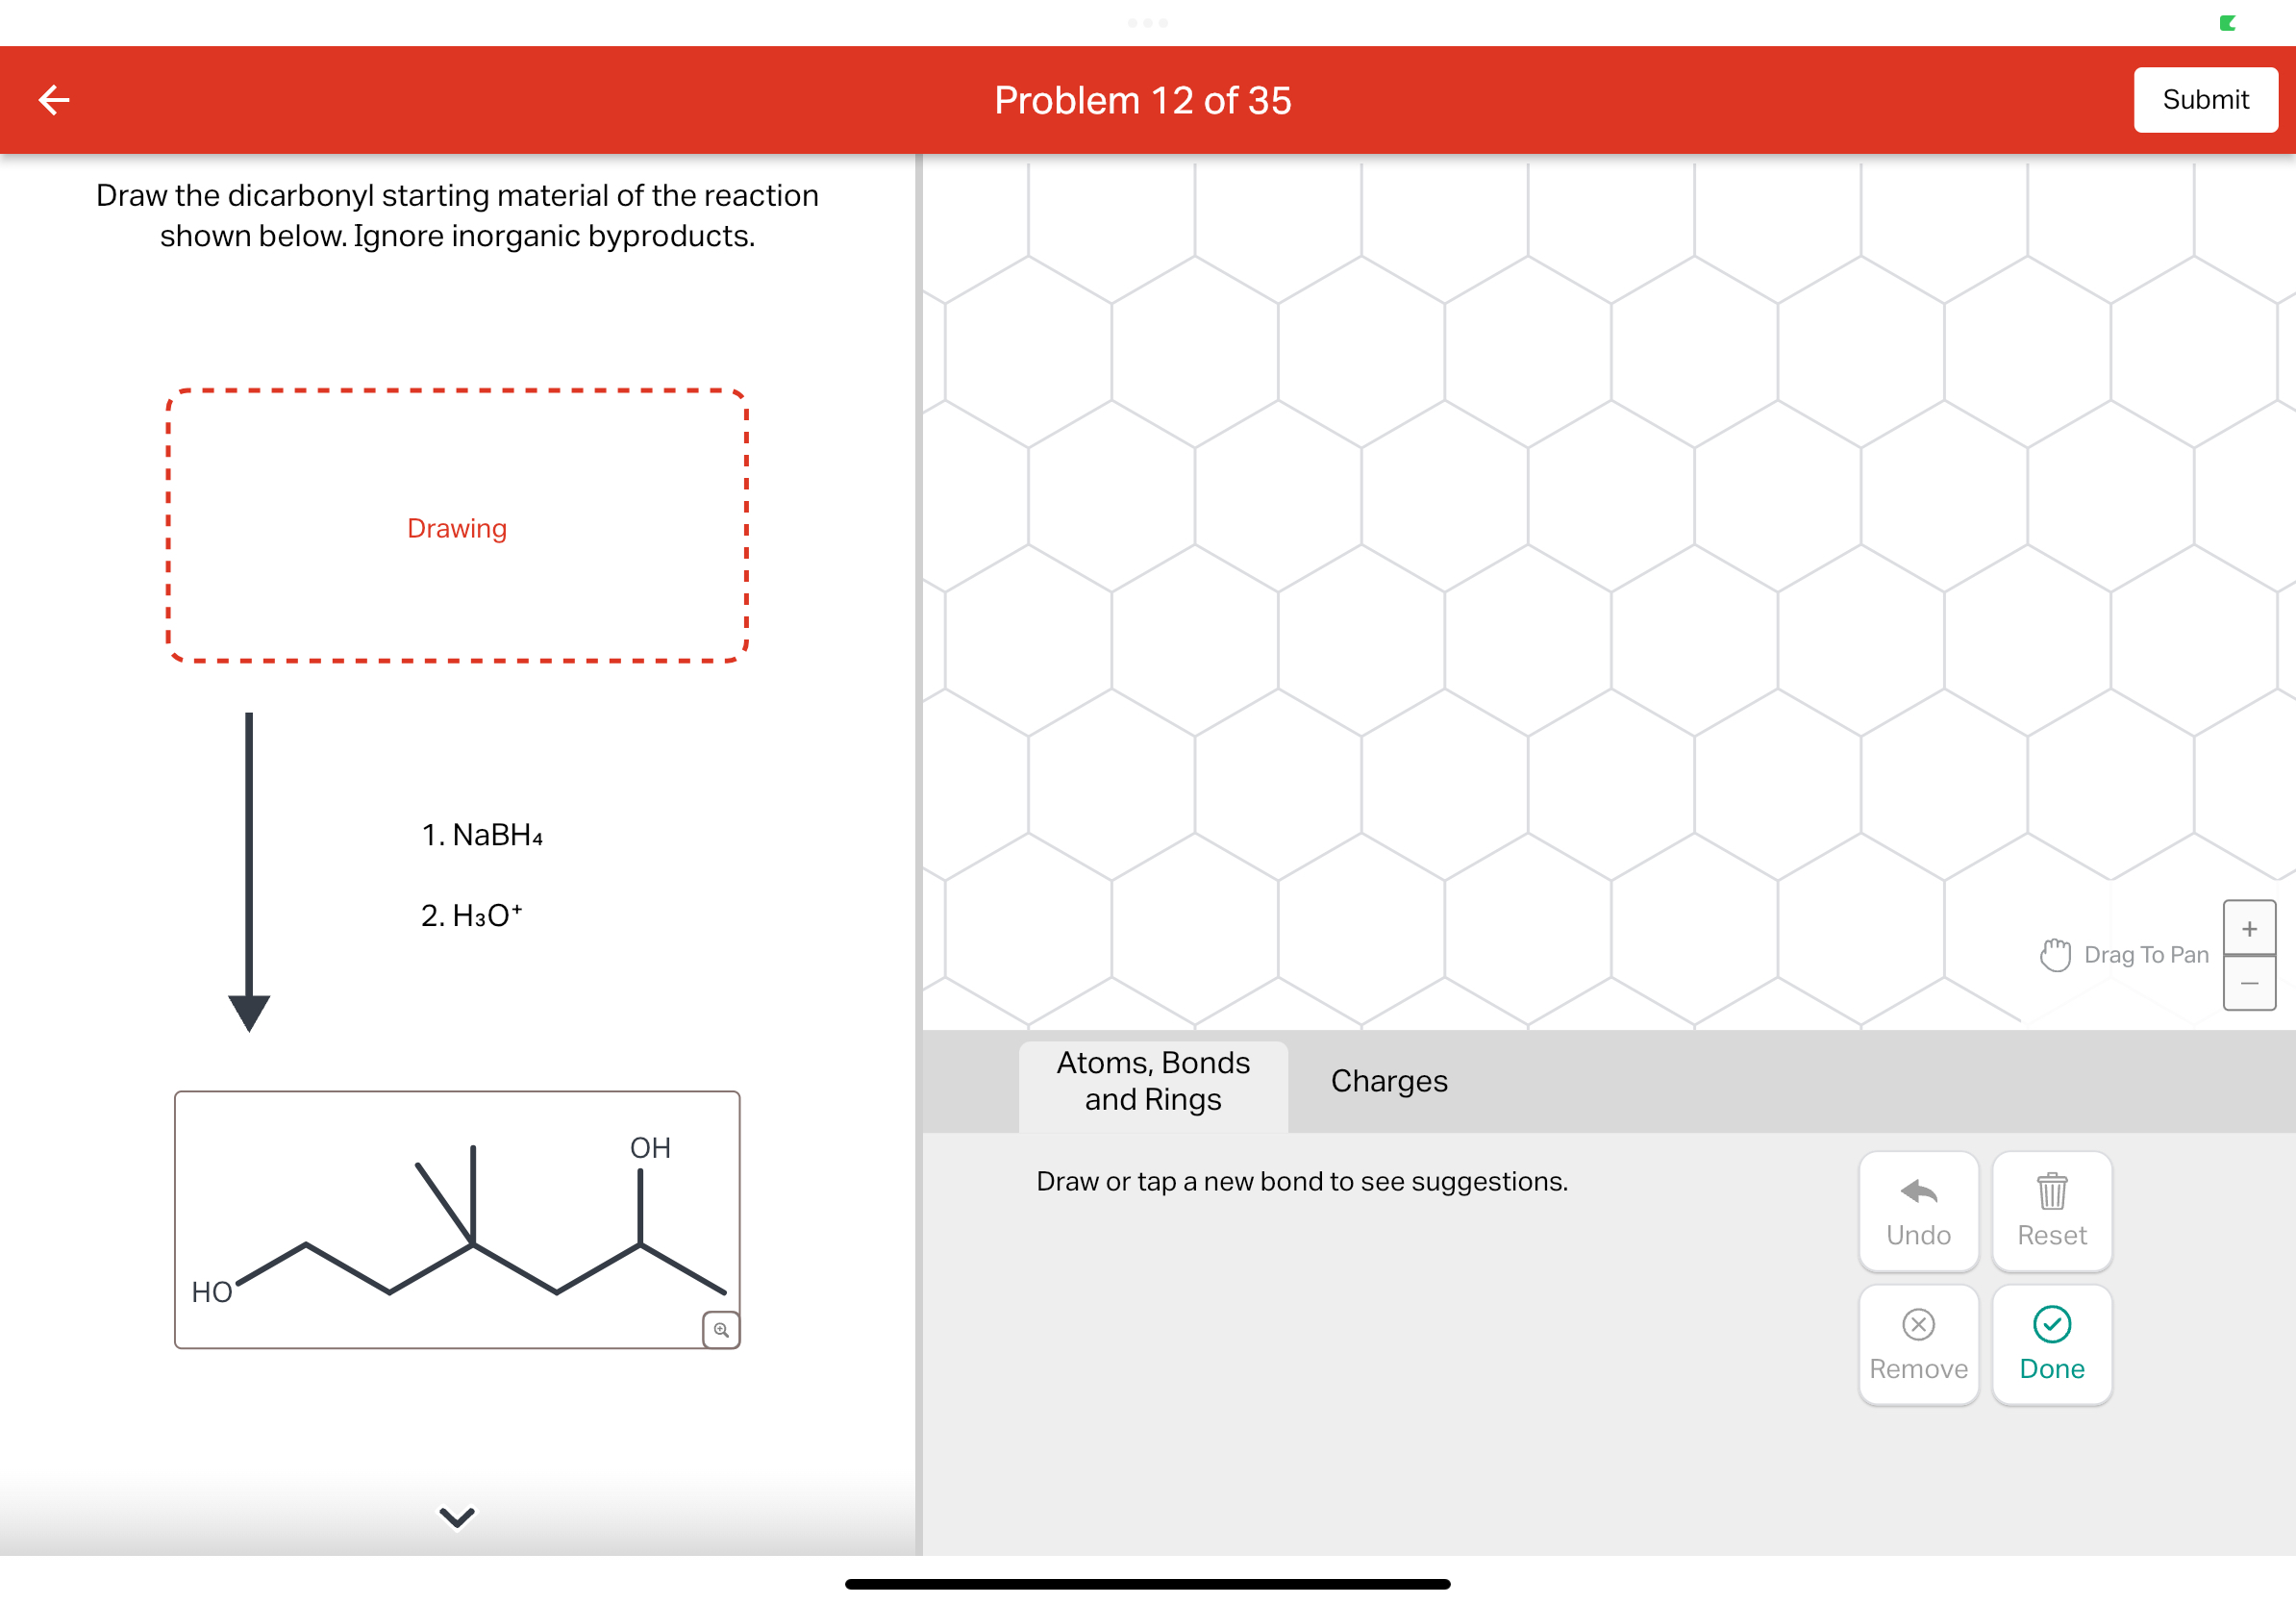Expand the section below with the chevron
This screenshot has width=2296, height=1604.
(457, 1516)
